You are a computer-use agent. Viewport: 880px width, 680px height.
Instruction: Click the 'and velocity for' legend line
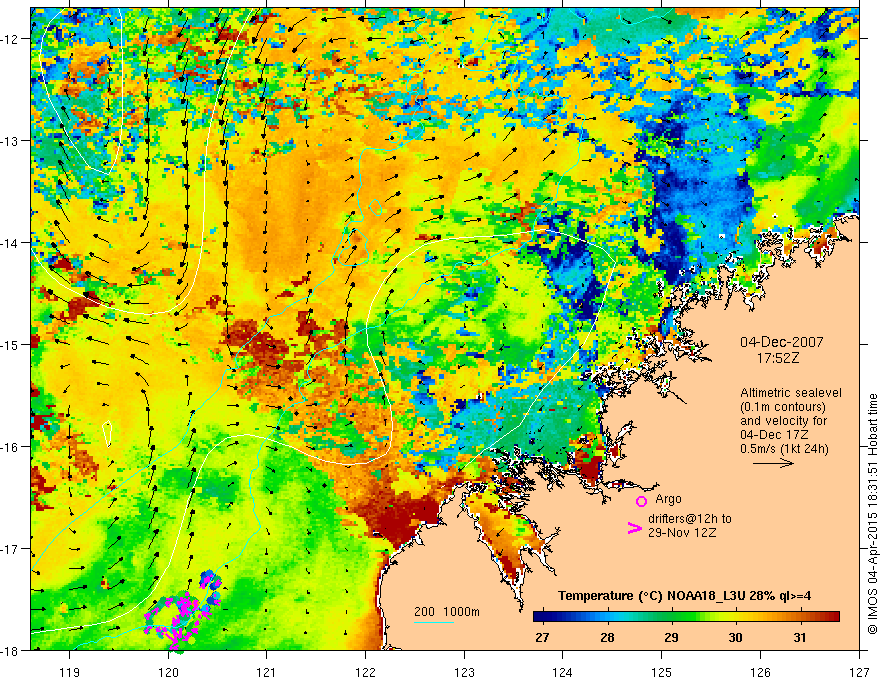coord(783,421)
